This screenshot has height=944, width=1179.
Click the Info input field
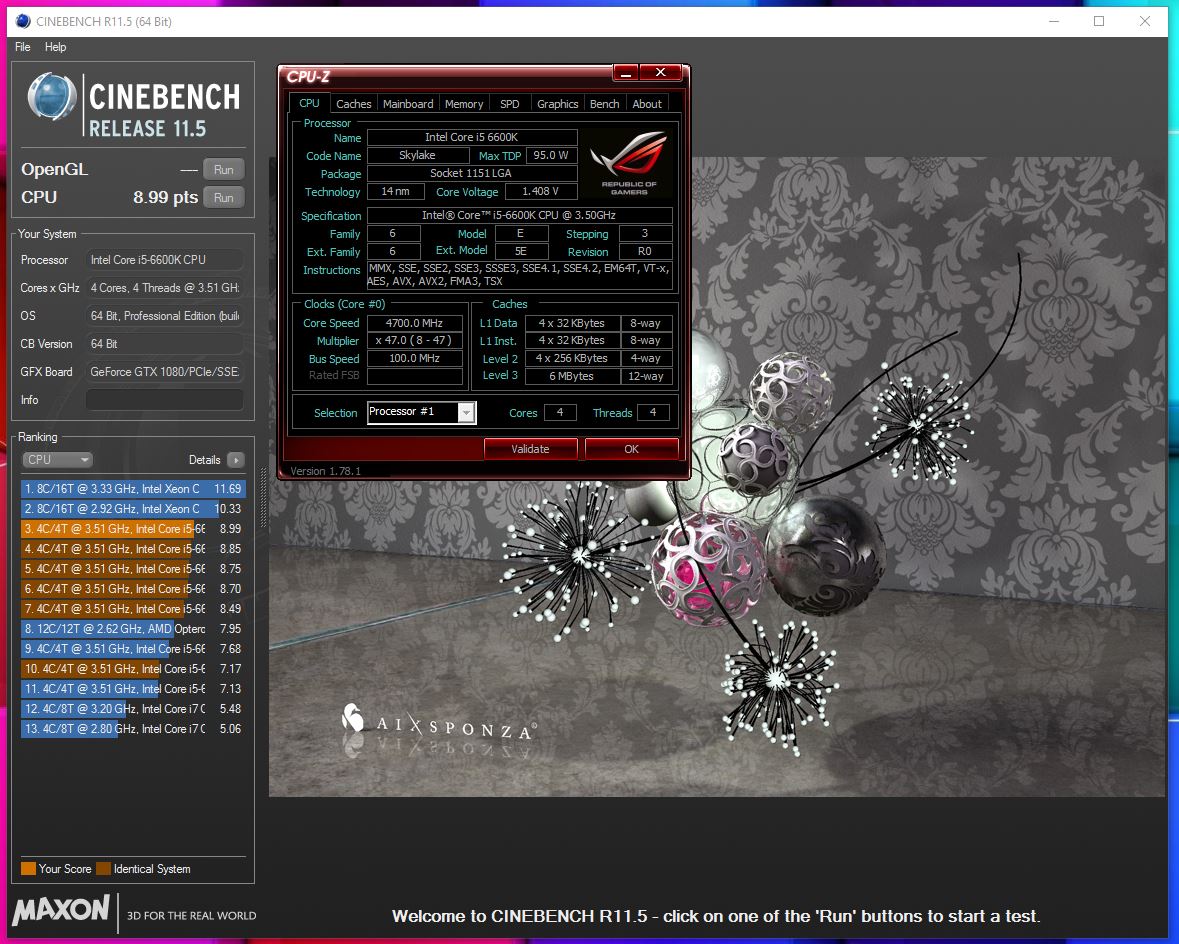(164, 399)
